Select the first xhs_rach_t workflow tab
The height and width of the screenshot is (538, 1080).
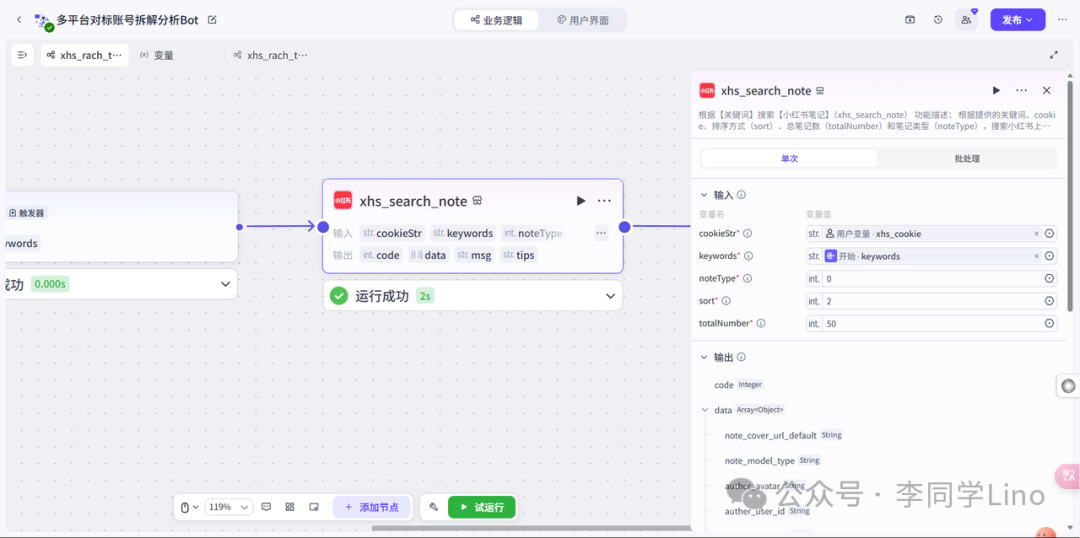pyautogui.click(x=85, y=55)
